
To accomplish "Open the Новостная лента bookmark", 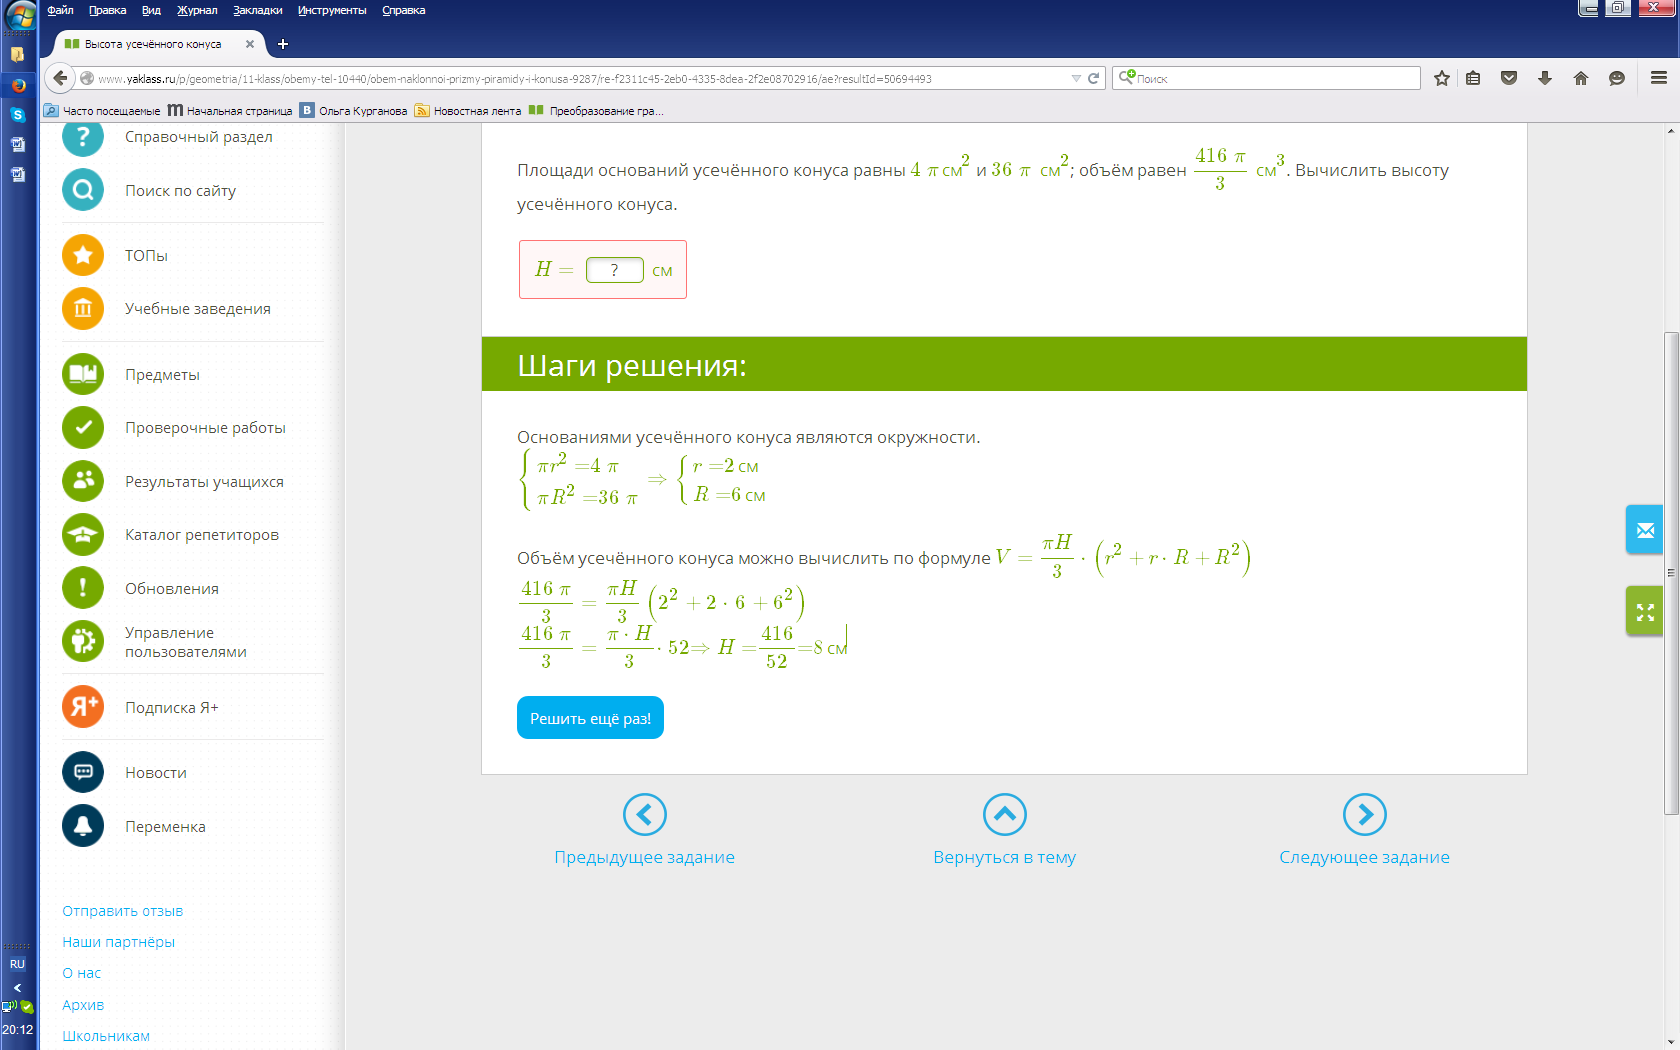I will [x=468, y=110].
